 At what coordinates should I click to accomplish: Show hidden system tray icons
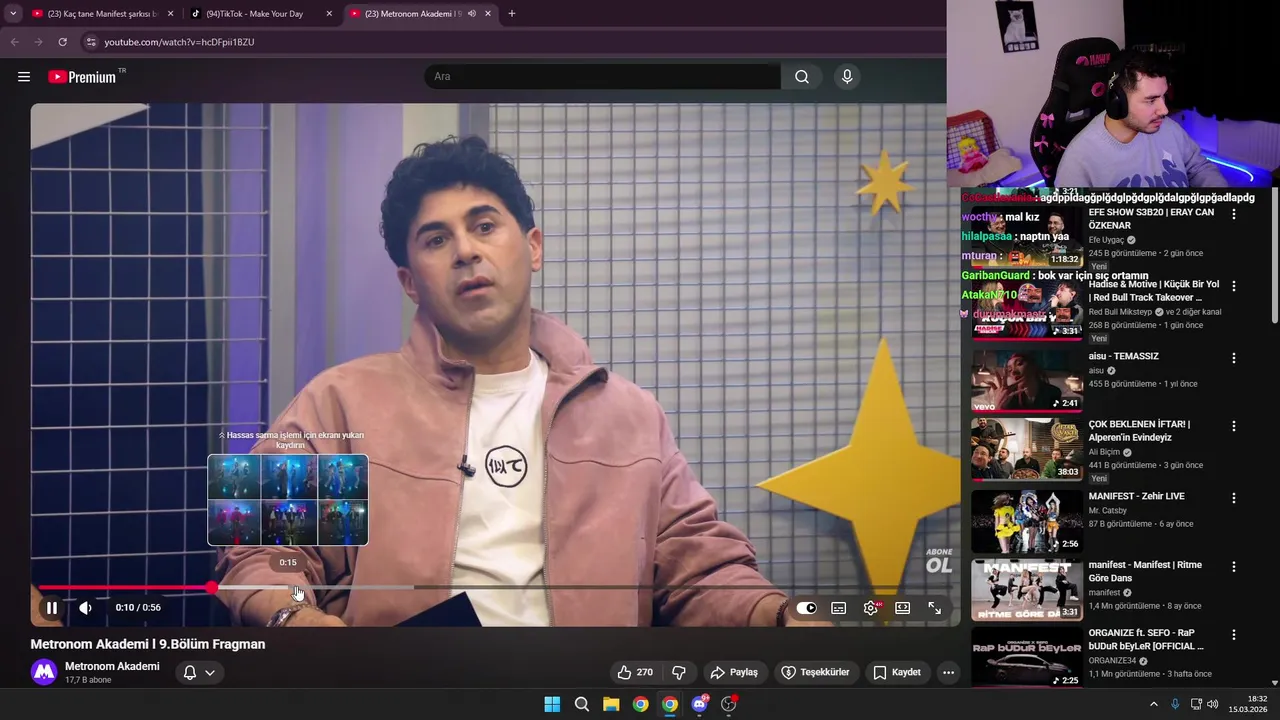click(1153, 704)
